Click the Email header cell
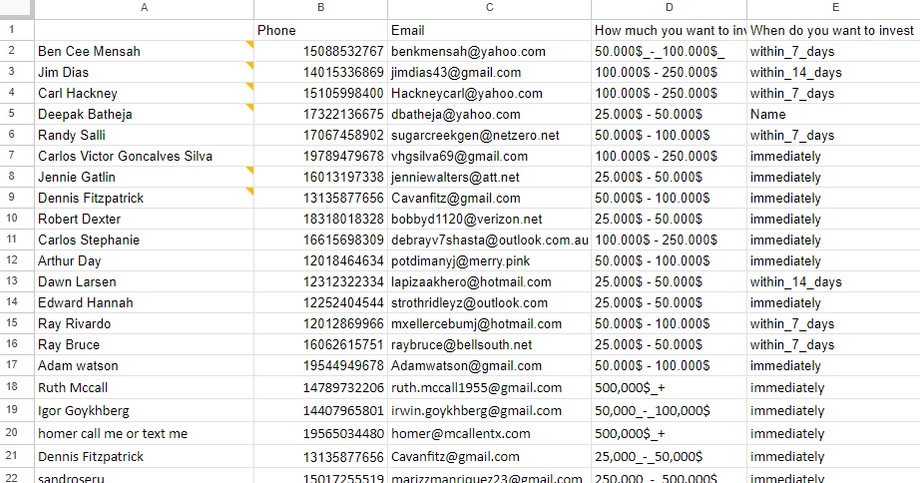The image size is (920, 483). [x=489, y=30]
